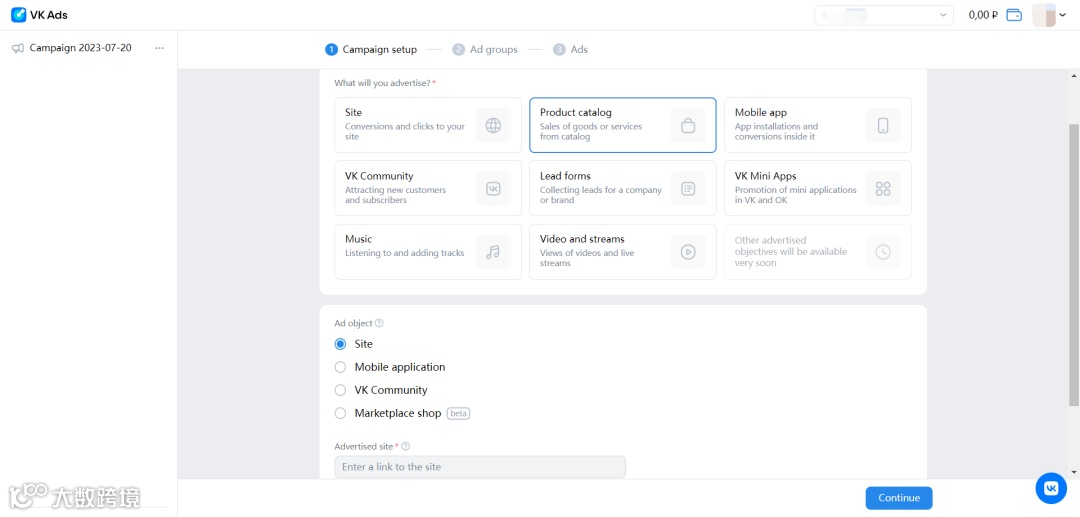Click the Ad object help question icon
This screenshot has height=517, width=1080.
(x=379, y=323)
